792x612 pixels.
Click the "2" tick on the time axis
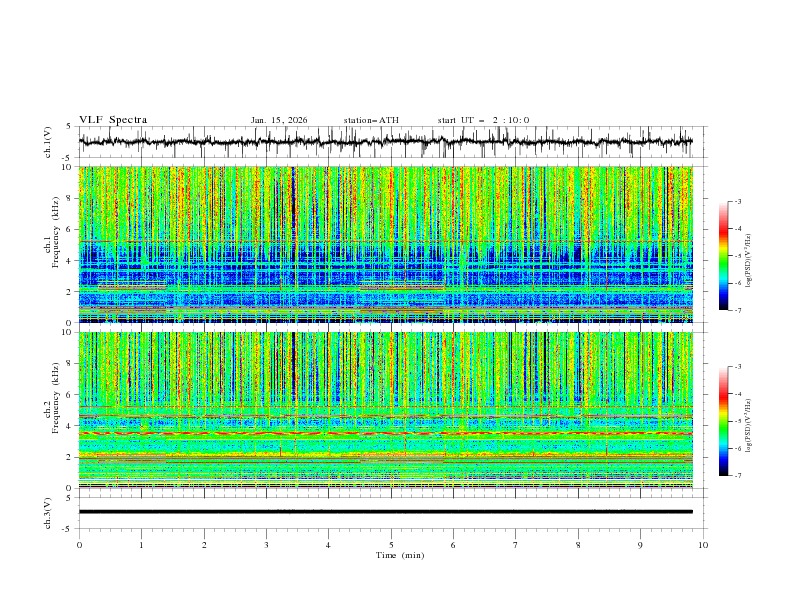pyautogui.click(x=204, y=545)
